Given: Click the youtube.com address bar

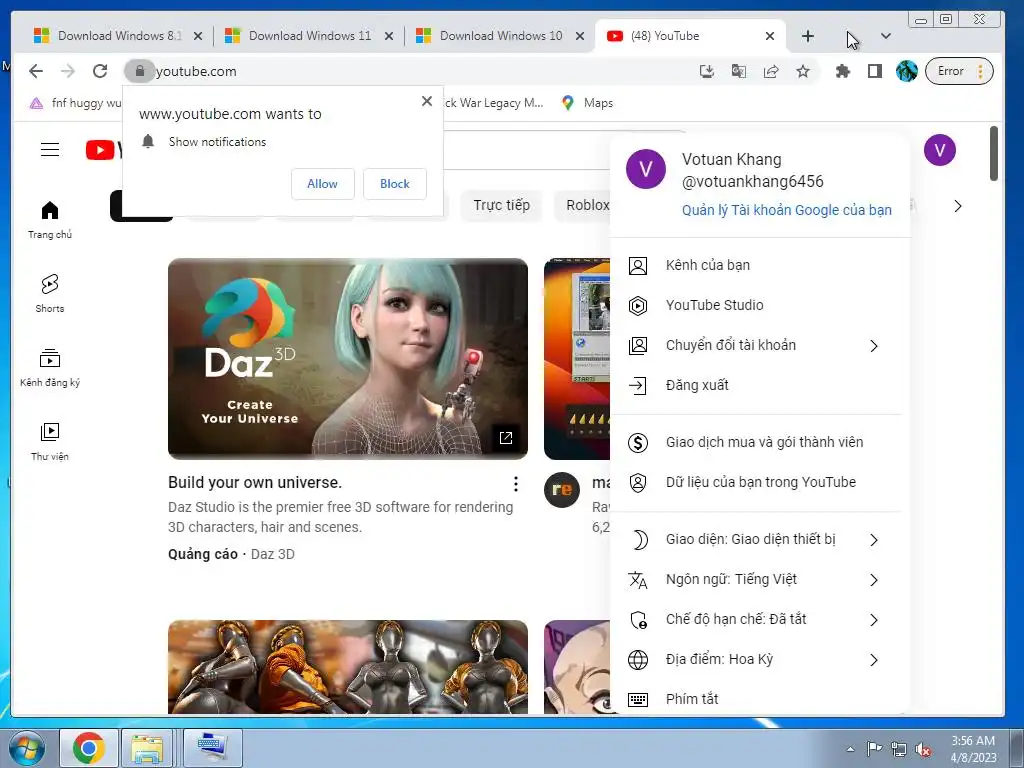Looking at the screenshot, I should tap(418, 71).
